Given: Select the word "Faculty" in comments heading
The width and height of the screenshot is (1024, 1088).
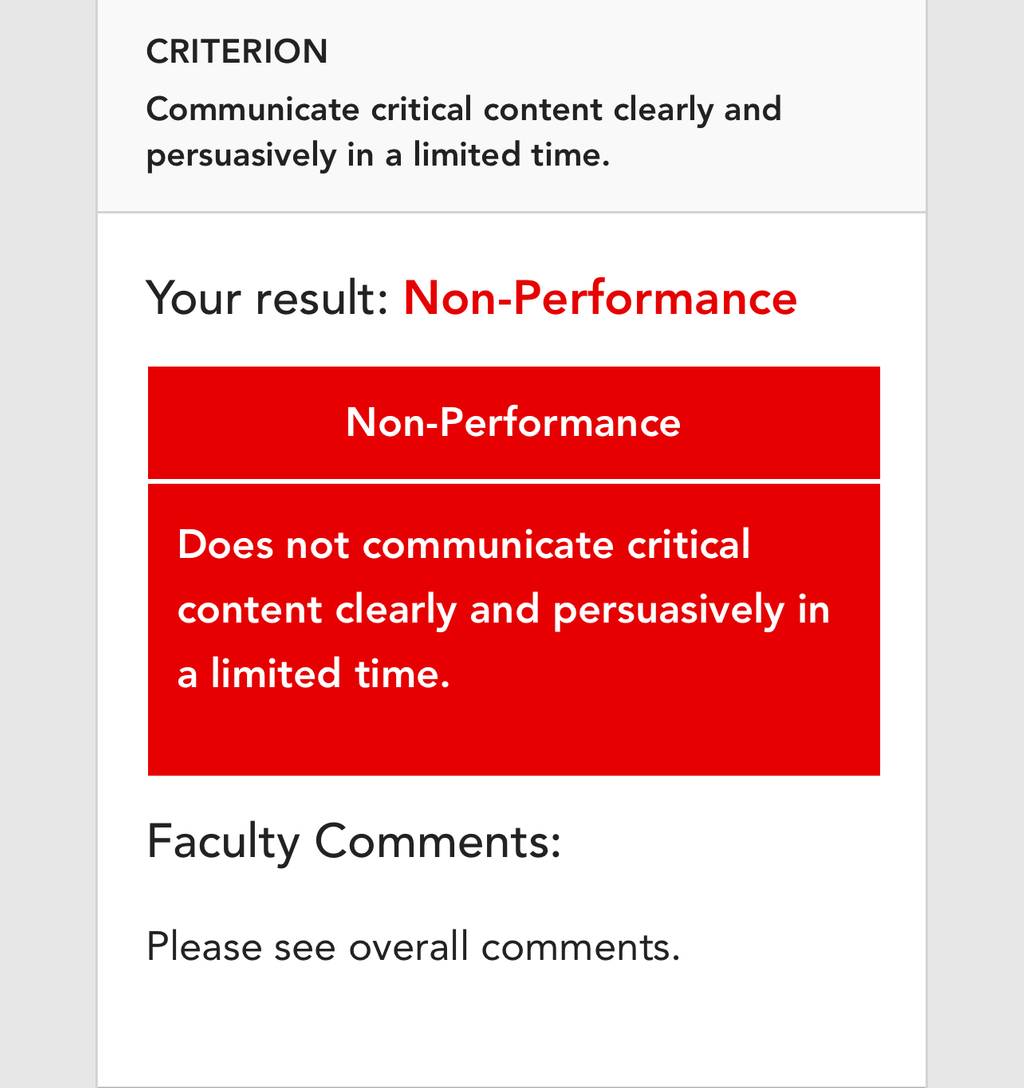Looking at the screenshot, I should 223,843.
